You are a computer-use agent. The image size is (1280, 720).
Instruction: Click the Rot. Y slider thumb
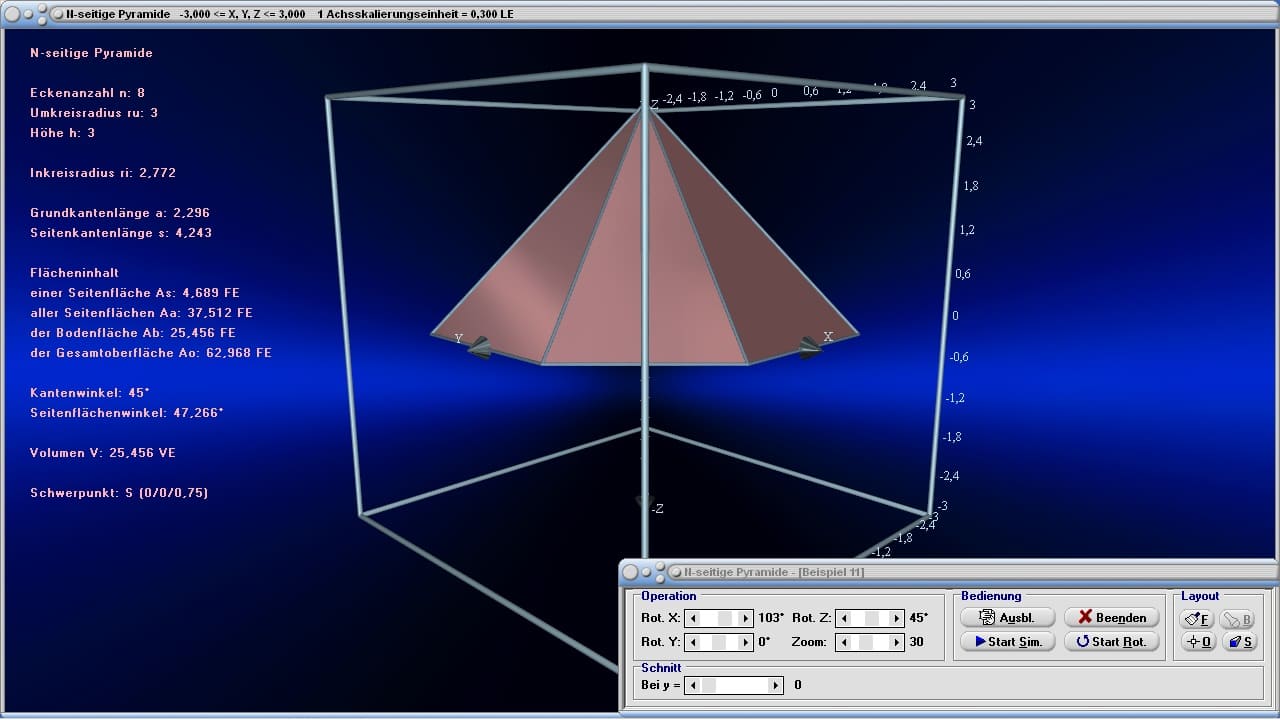click(718, 642)
